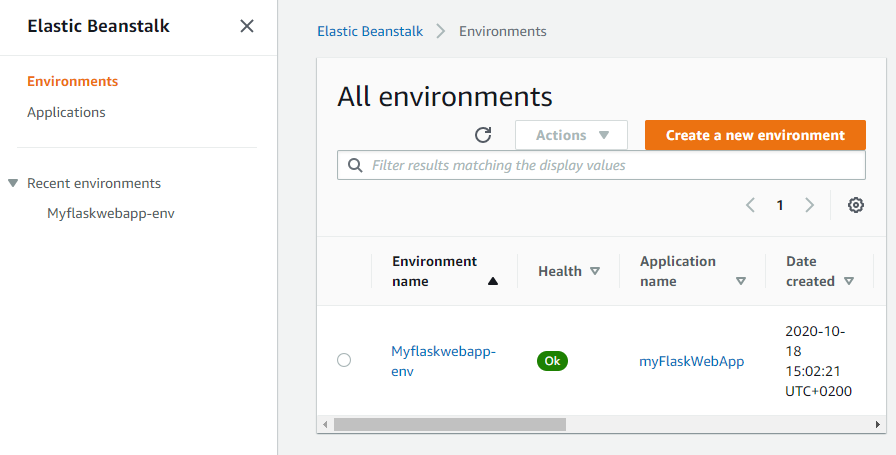
Task: Click Create a new environment button
Action: click(755, 135)
